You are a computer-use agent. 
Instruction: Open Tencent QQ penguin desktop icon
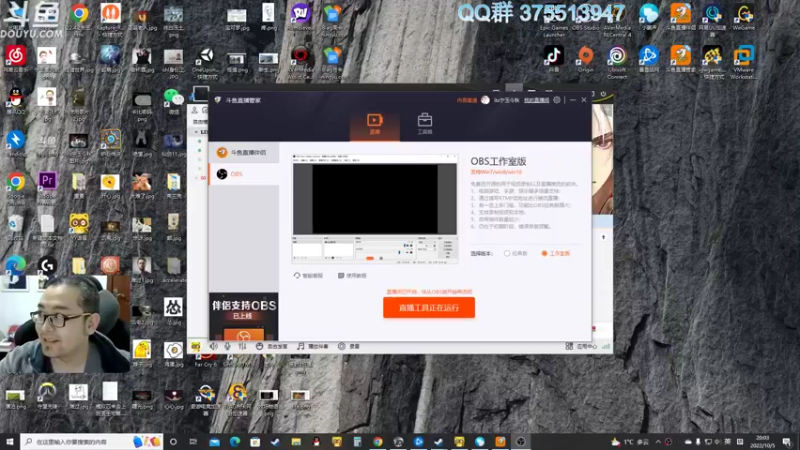16,101
